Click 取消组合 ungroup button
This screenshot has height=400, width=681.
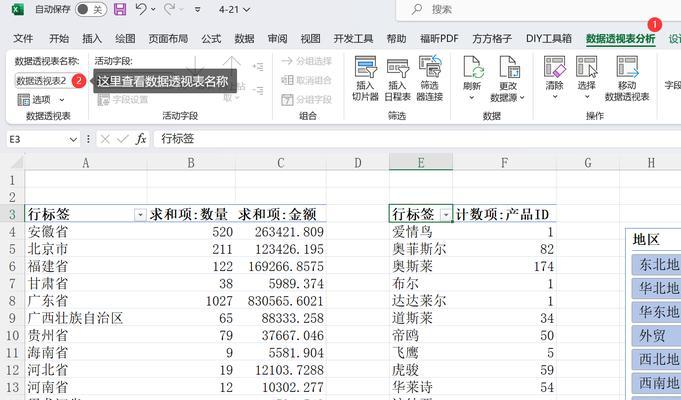[x=307, y=80]
